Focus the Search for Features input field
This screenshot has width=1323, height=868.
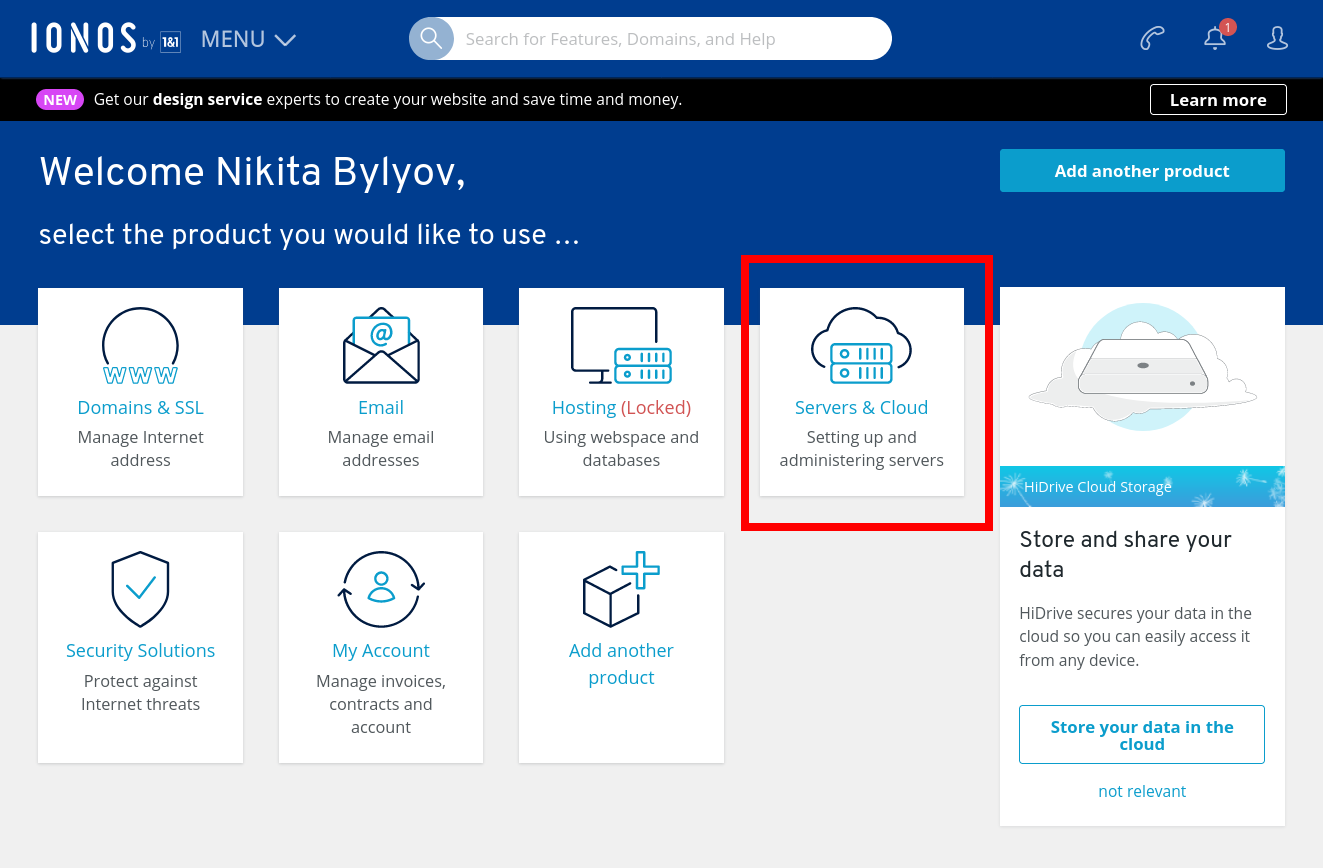click(x=671, y=39)
